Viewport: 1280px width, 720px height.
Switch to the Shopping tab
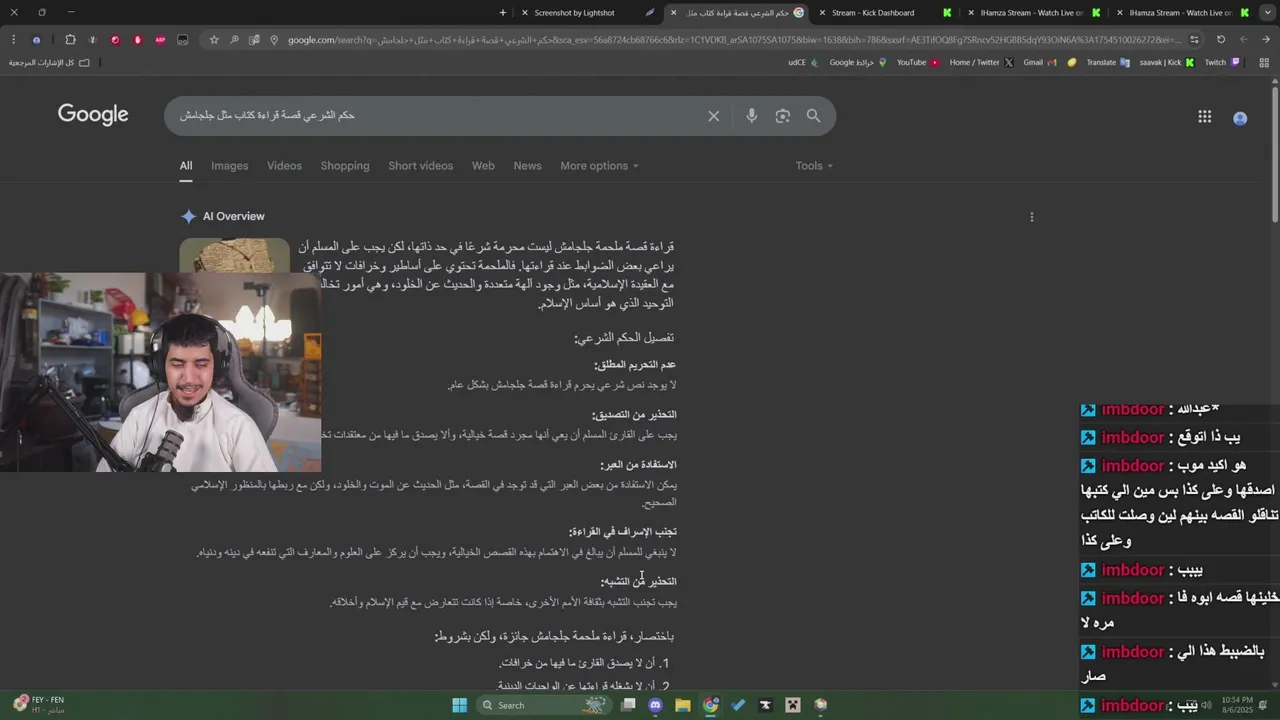pyautogui.click(x=345, y=166)
